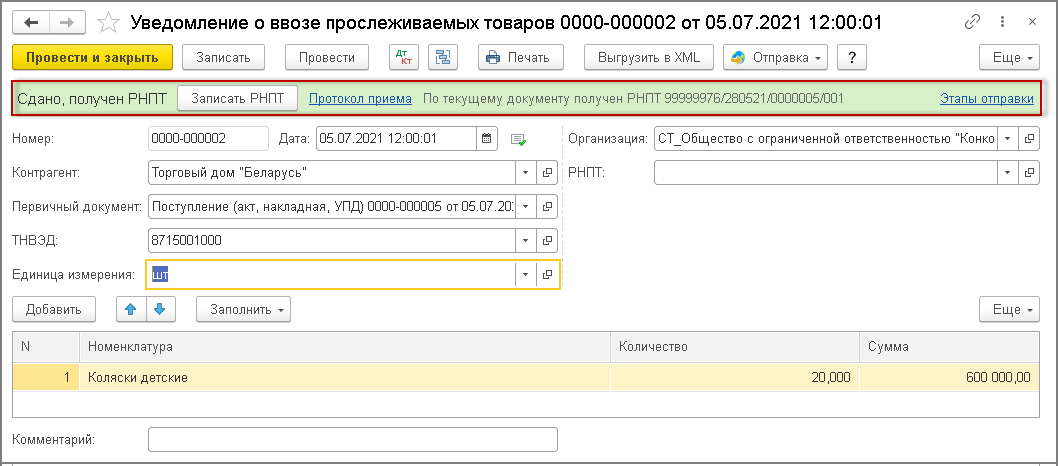Click the help question mark button
1058x466 pixels.
pyautogui.click(x=852, y=57)
